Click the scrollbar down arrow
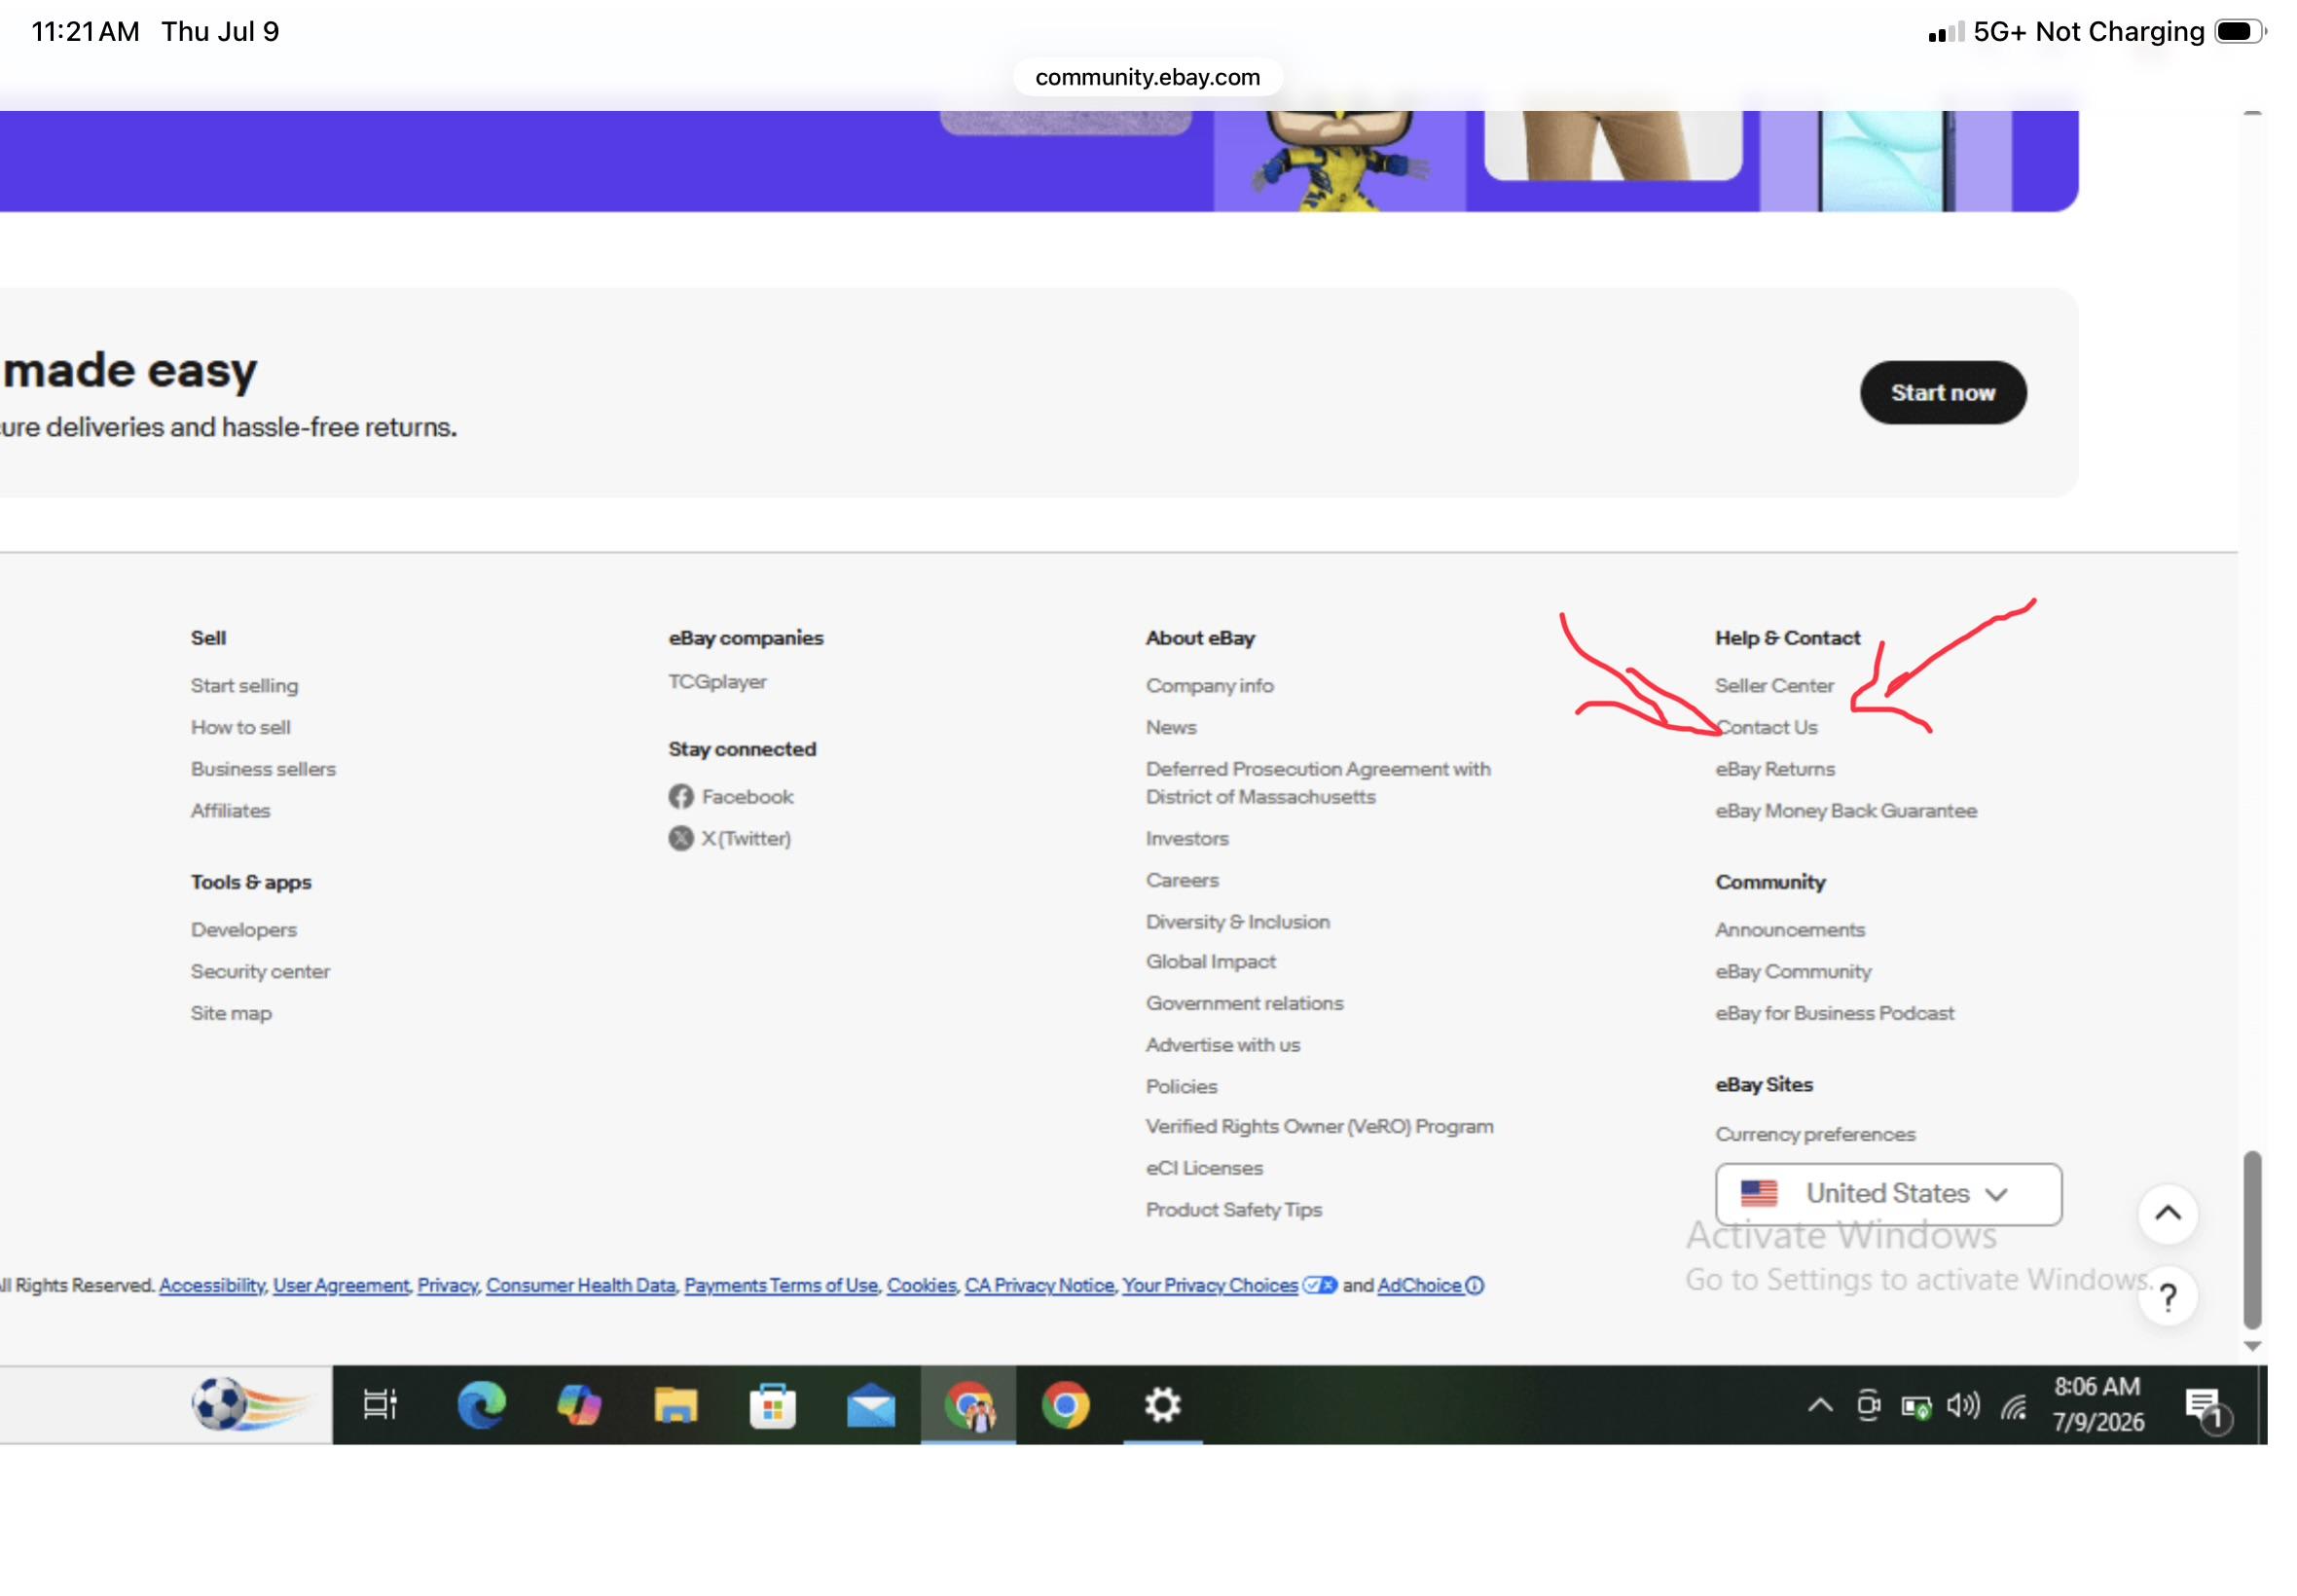This screenshot has width=2297, height=1596. (x=2251, y=1346)
